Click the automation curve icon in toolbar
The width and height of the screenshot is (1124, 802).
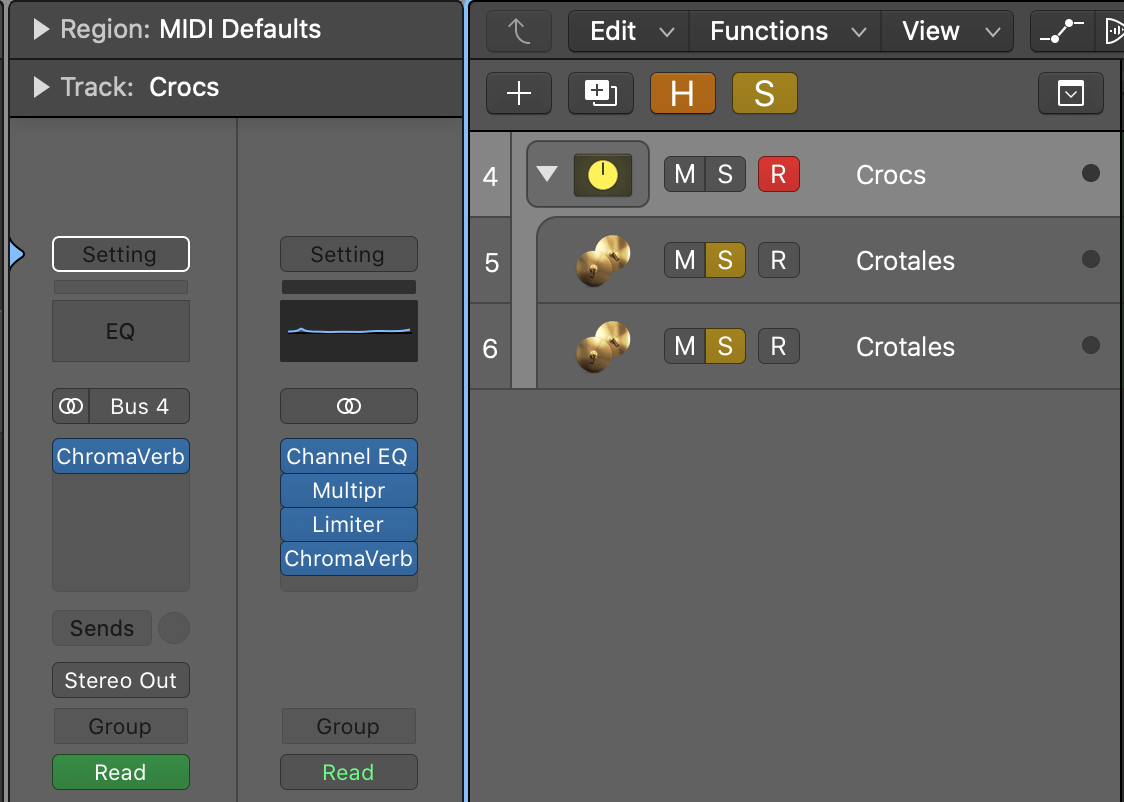(1061, 31)
